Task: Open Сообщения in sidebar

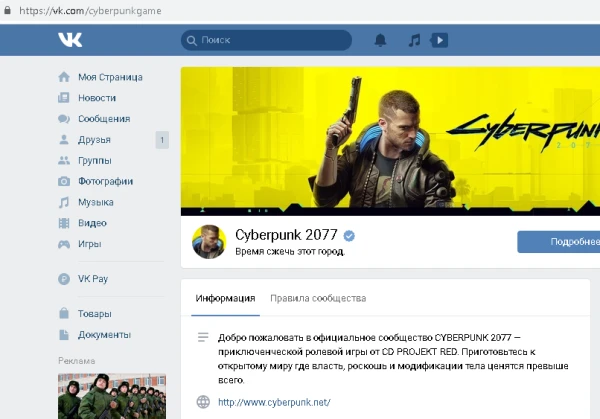Action: [x=104, y=119]
